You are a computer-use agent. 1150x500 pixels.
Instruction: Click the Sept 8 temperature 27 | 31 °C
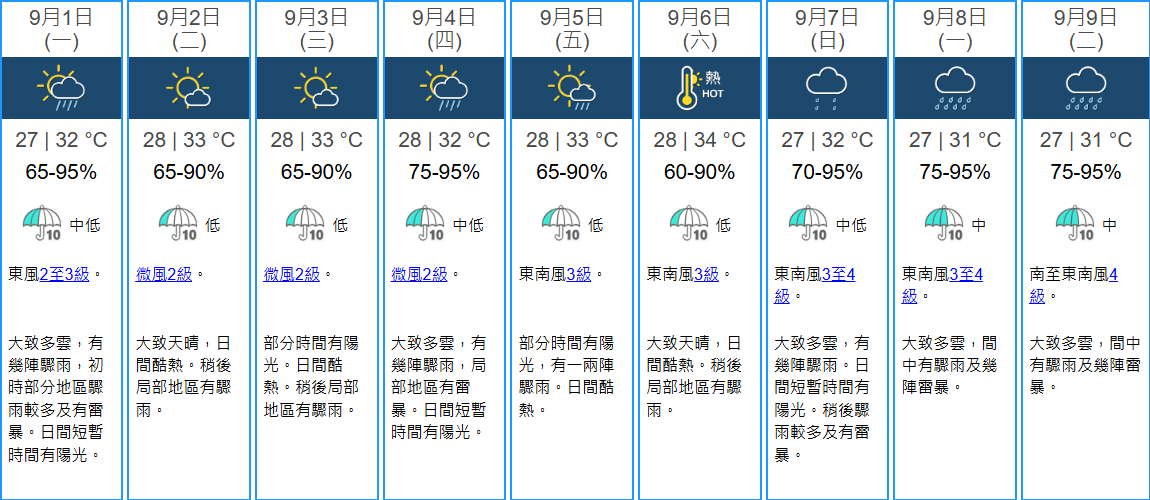click(x=955, y=140)
